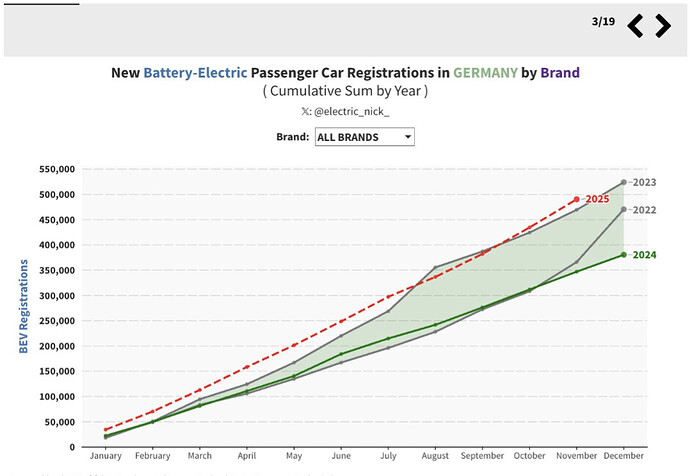Go to the next slide arrow
Viewport: 690px width, 476px height.
tap(662, 26)
